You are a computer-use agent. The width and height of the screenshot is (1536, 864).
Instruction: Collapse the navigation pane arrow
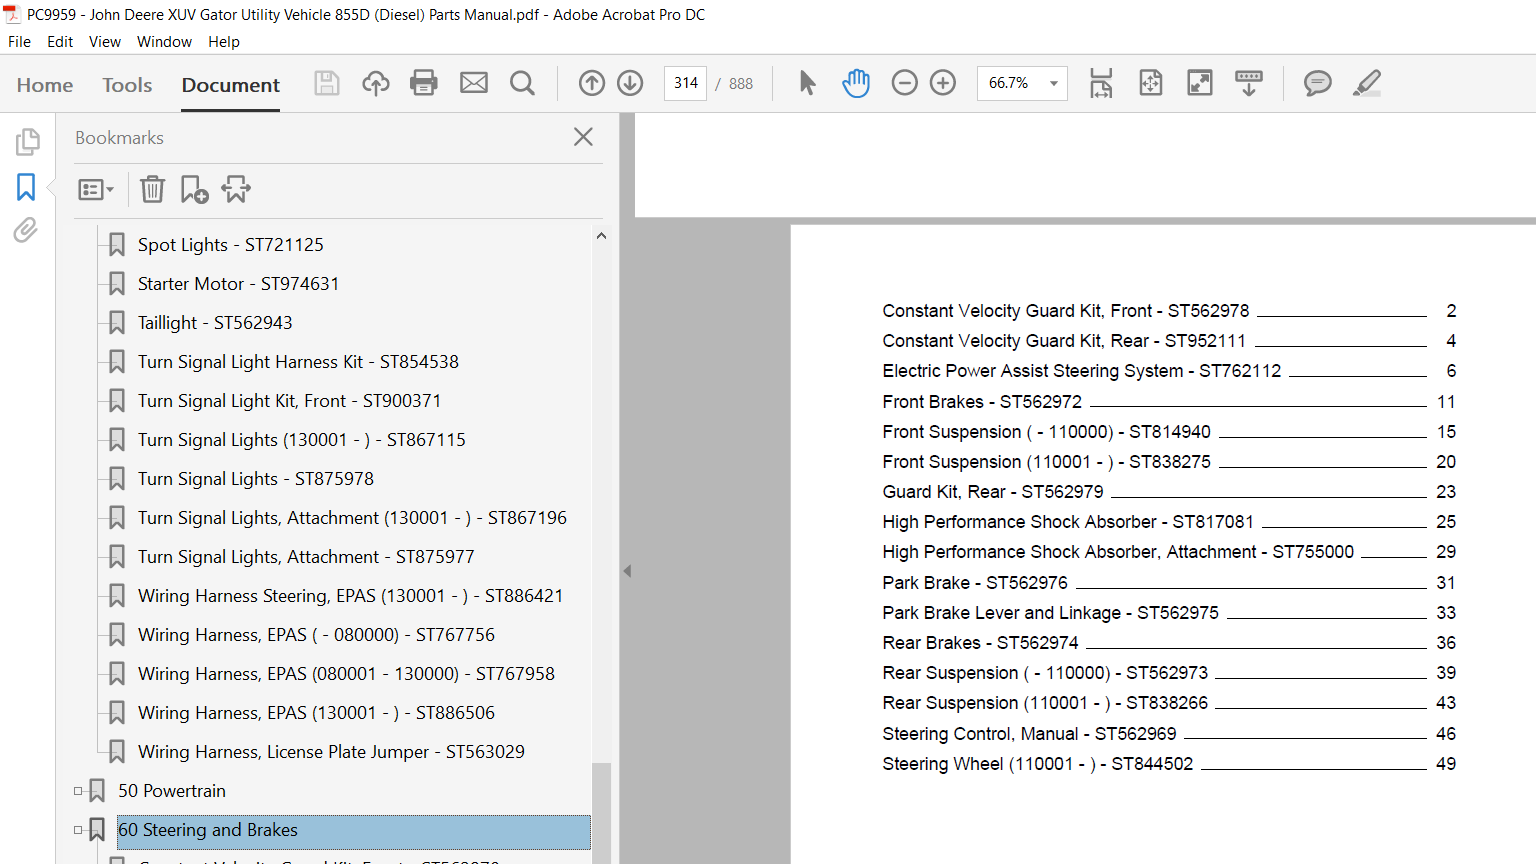click(x=627, y=571)
